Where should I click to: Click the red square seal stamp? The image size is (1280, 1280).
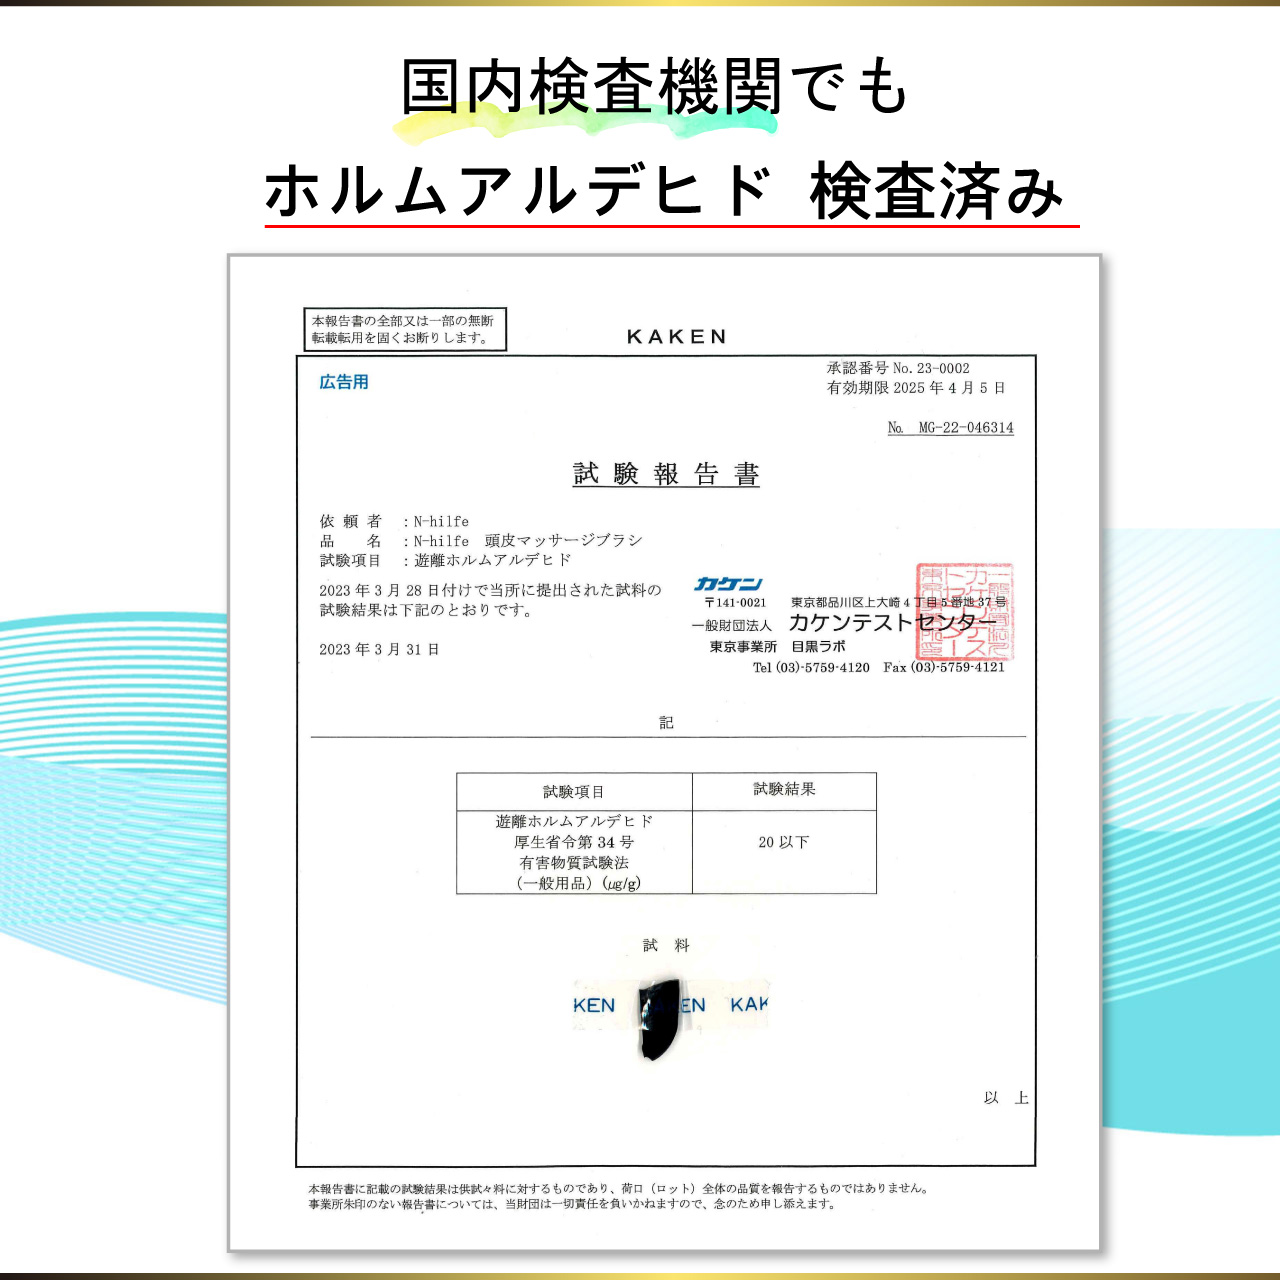(966, 612)
